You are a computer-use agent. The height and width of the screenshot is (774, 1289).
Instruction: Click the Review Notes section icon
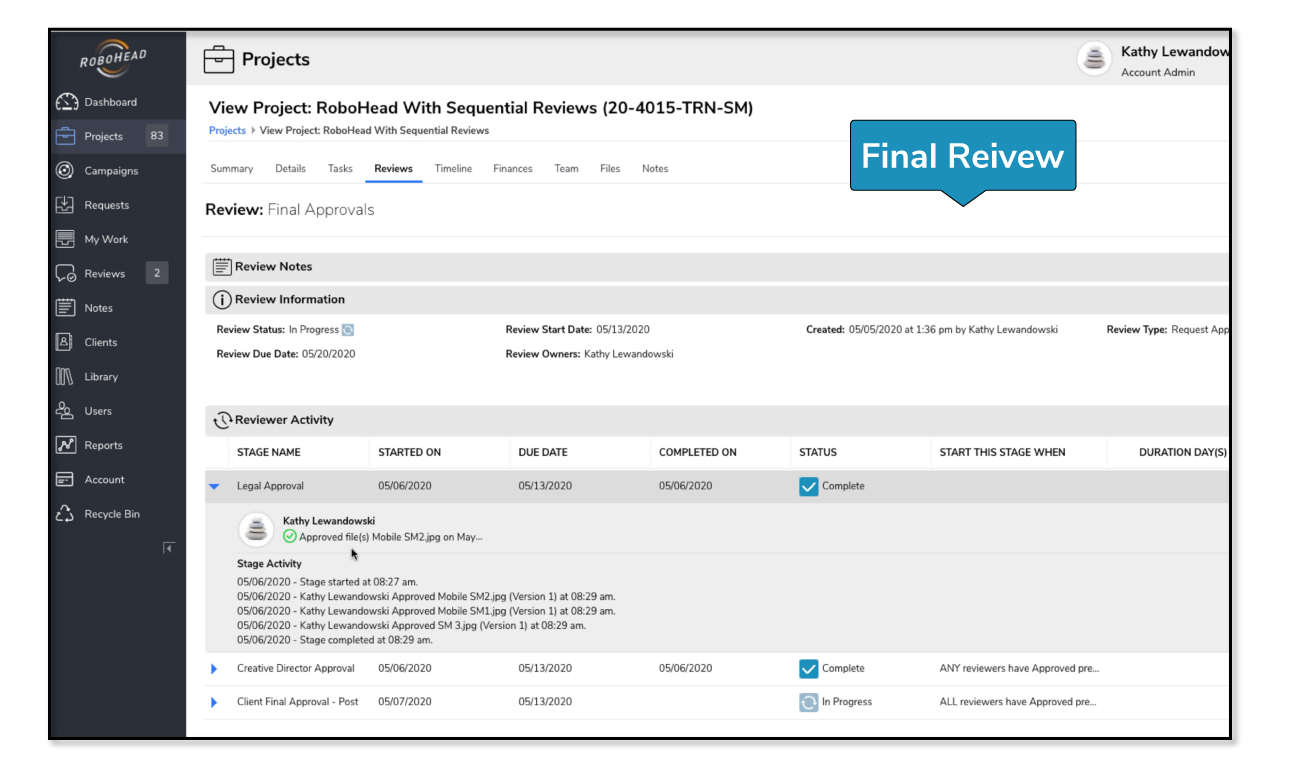(x=222, y=266)
